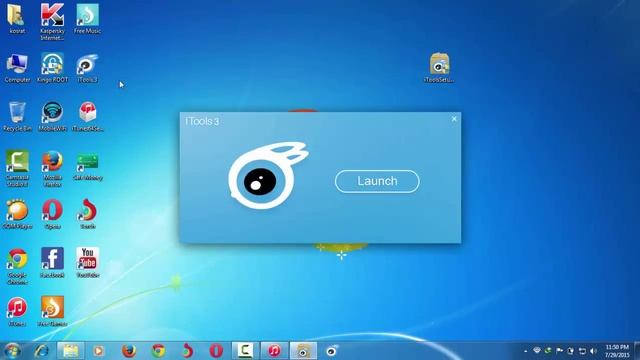
Task: Select the Camtasia Studio desktop shortcut
Action: coord(17,169)
